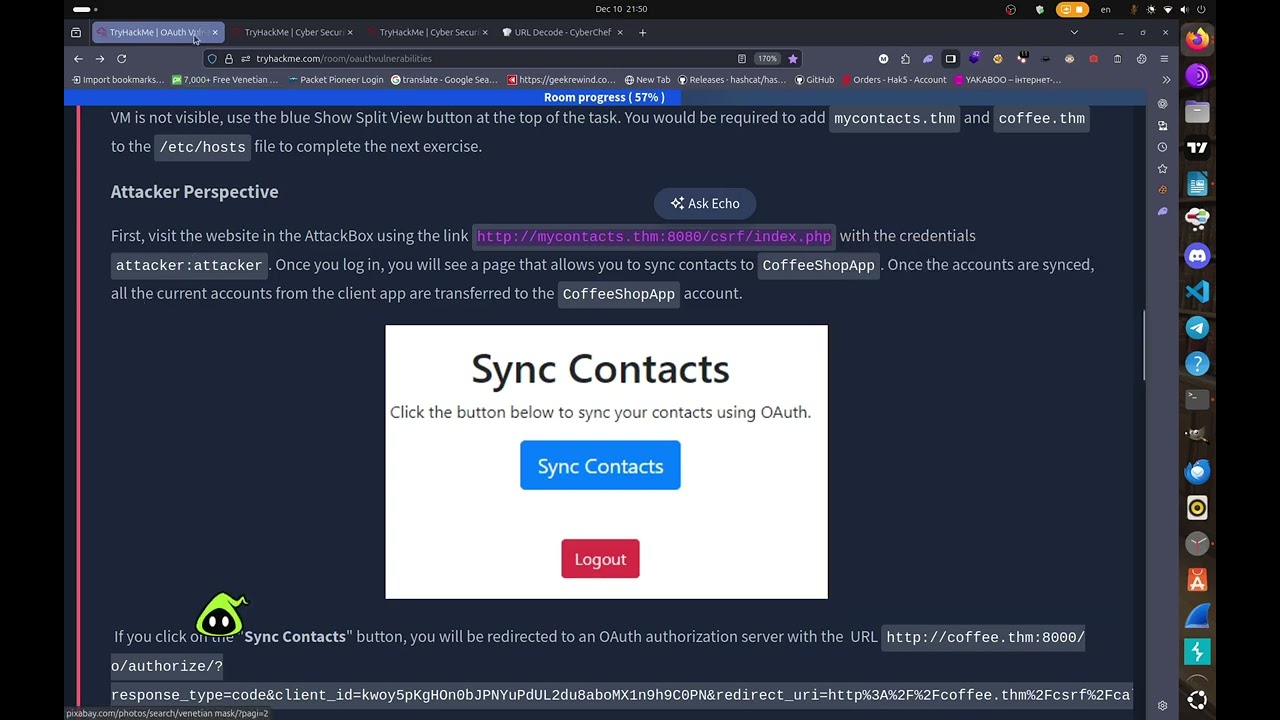Open sidebar settings gear at bottom
The image size is (1280, 720).
pyautogui.click(x=1162, y=705)
